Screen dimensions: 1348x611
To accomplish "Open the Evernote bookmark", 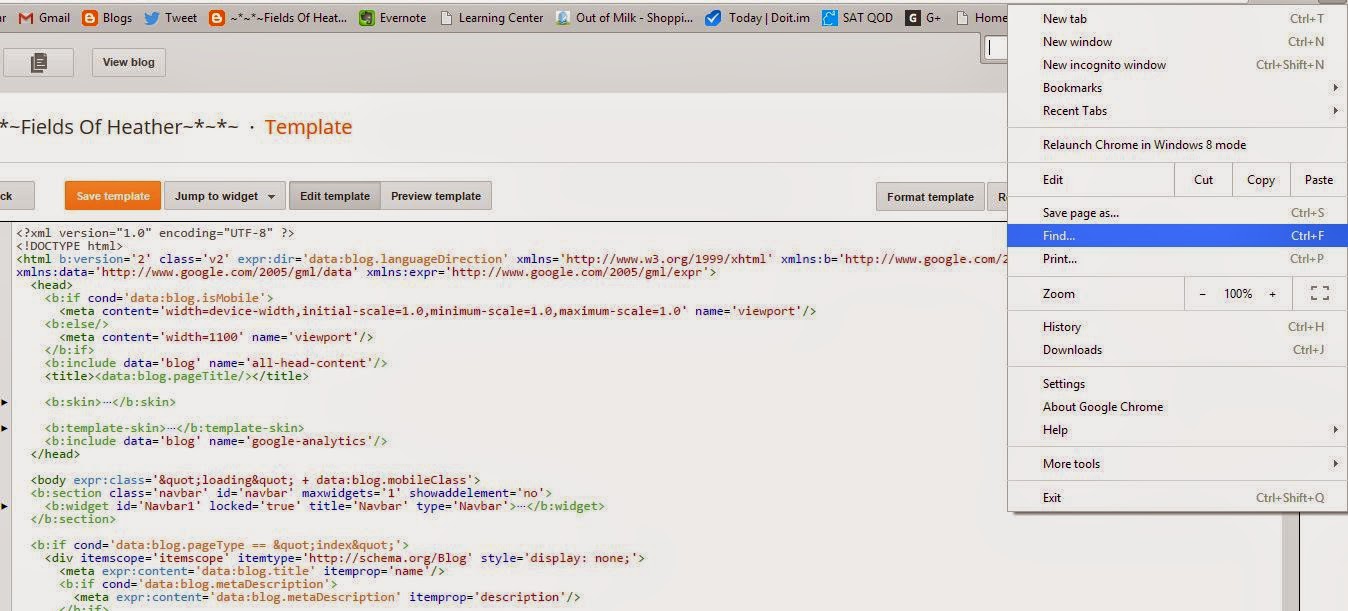I will pos(392,17).
